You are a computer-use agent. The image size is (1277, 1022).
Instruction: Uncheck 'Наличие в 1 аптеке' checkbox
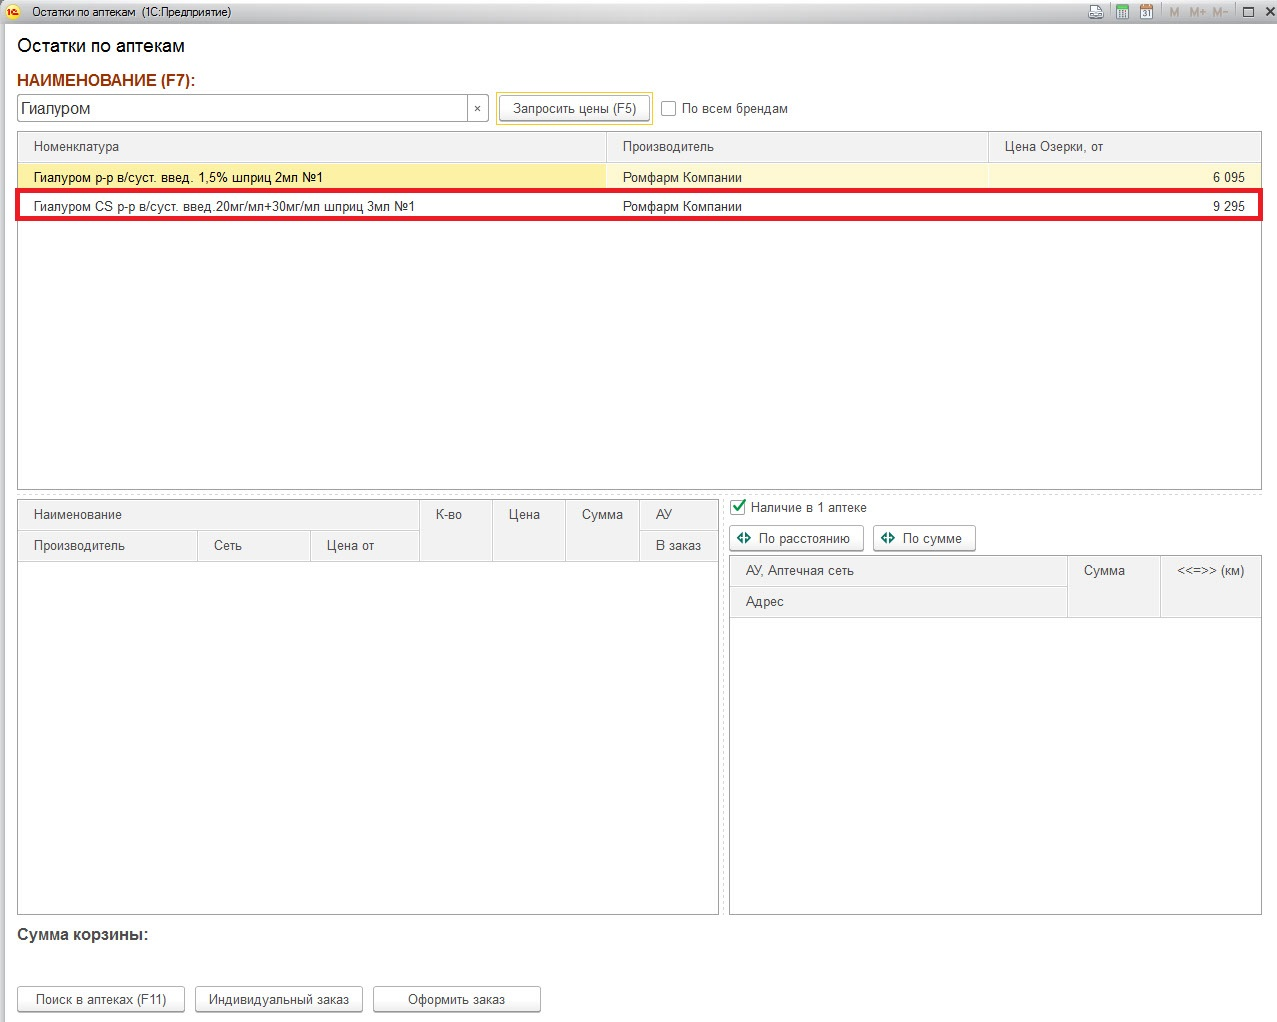tap(738, 507)
